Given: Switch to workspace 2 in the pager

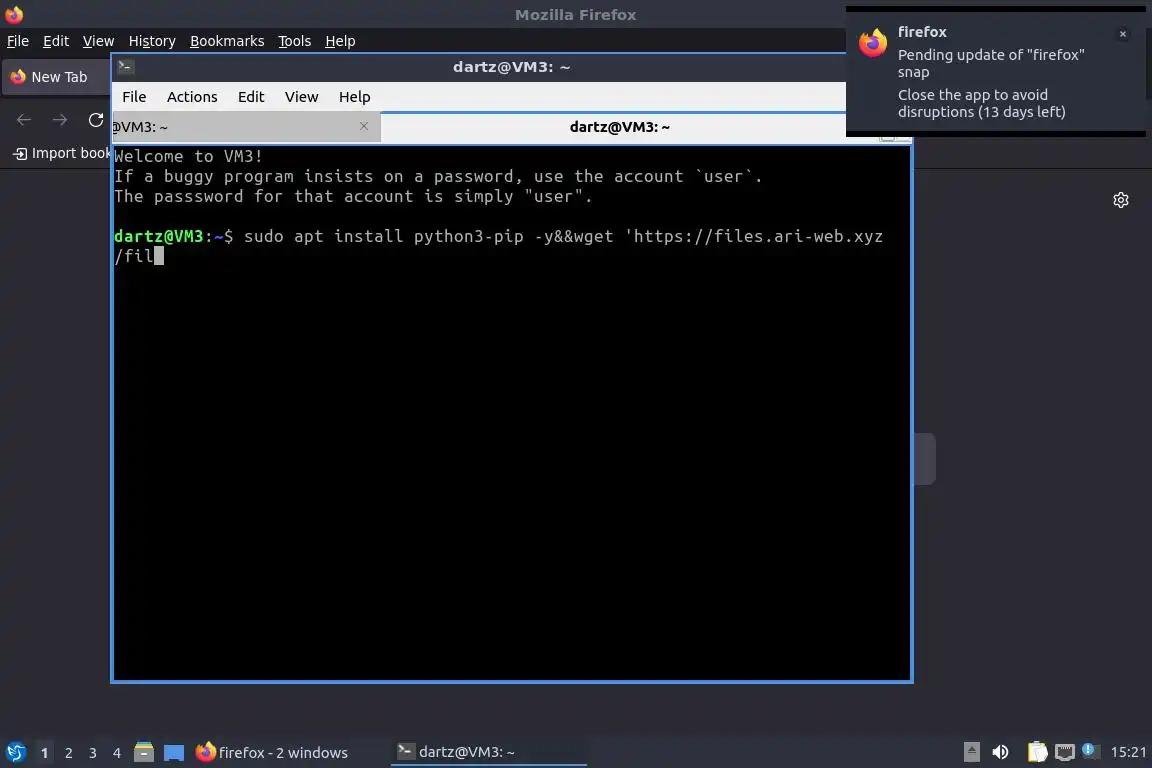Looking at the screenshot, I should 68,753.
